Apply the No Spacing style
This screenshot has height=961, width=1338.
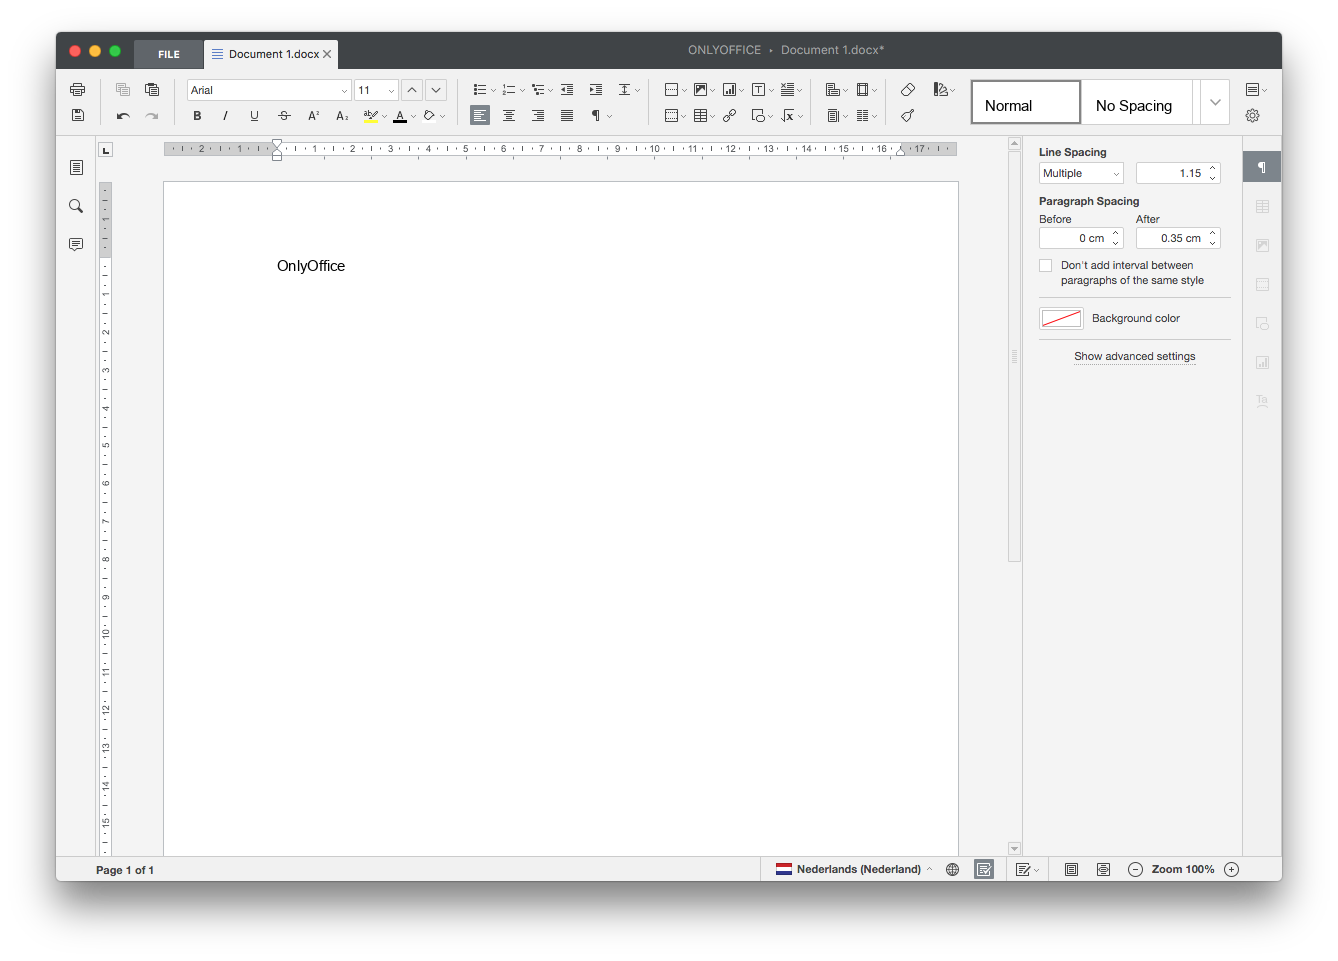pyautogui.click(x=1134, y=106)
